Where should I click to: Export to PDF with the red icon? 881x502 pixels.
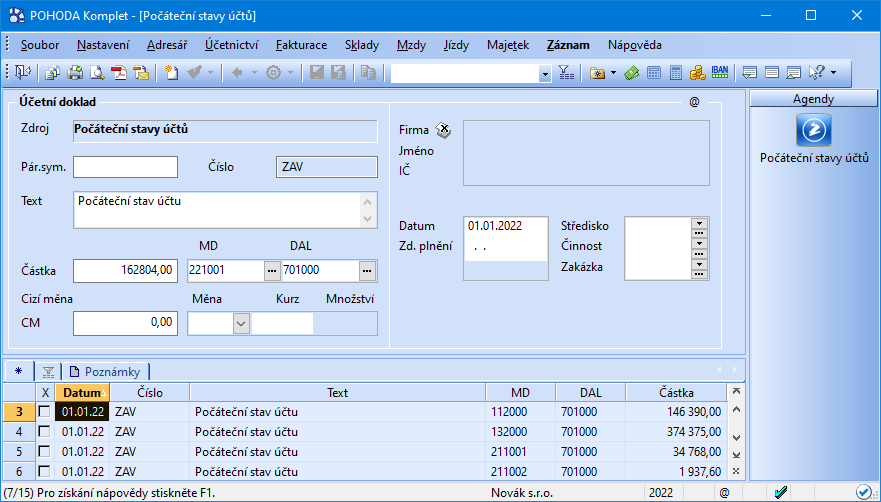coord(119,73)
